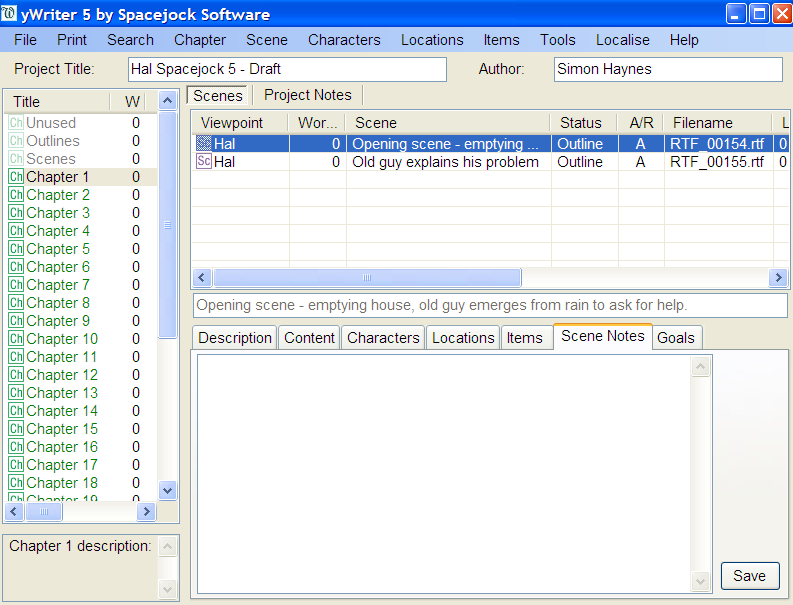Select Chapter 8 in the chapter list
This screenshot has height=605, width=793.
[58, 303]
